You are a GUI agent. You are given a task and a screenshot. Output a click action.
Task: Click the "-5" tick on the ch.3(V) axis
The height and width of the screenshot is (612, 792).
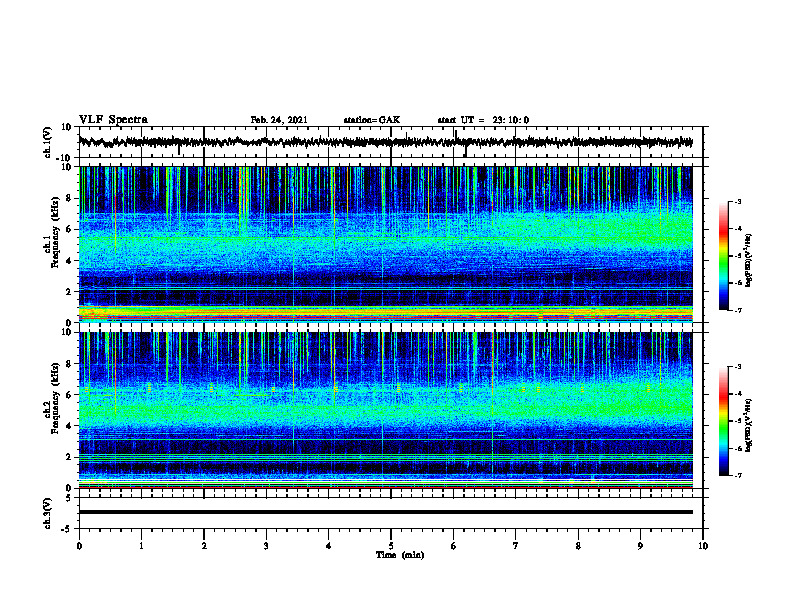pos(68,529)
